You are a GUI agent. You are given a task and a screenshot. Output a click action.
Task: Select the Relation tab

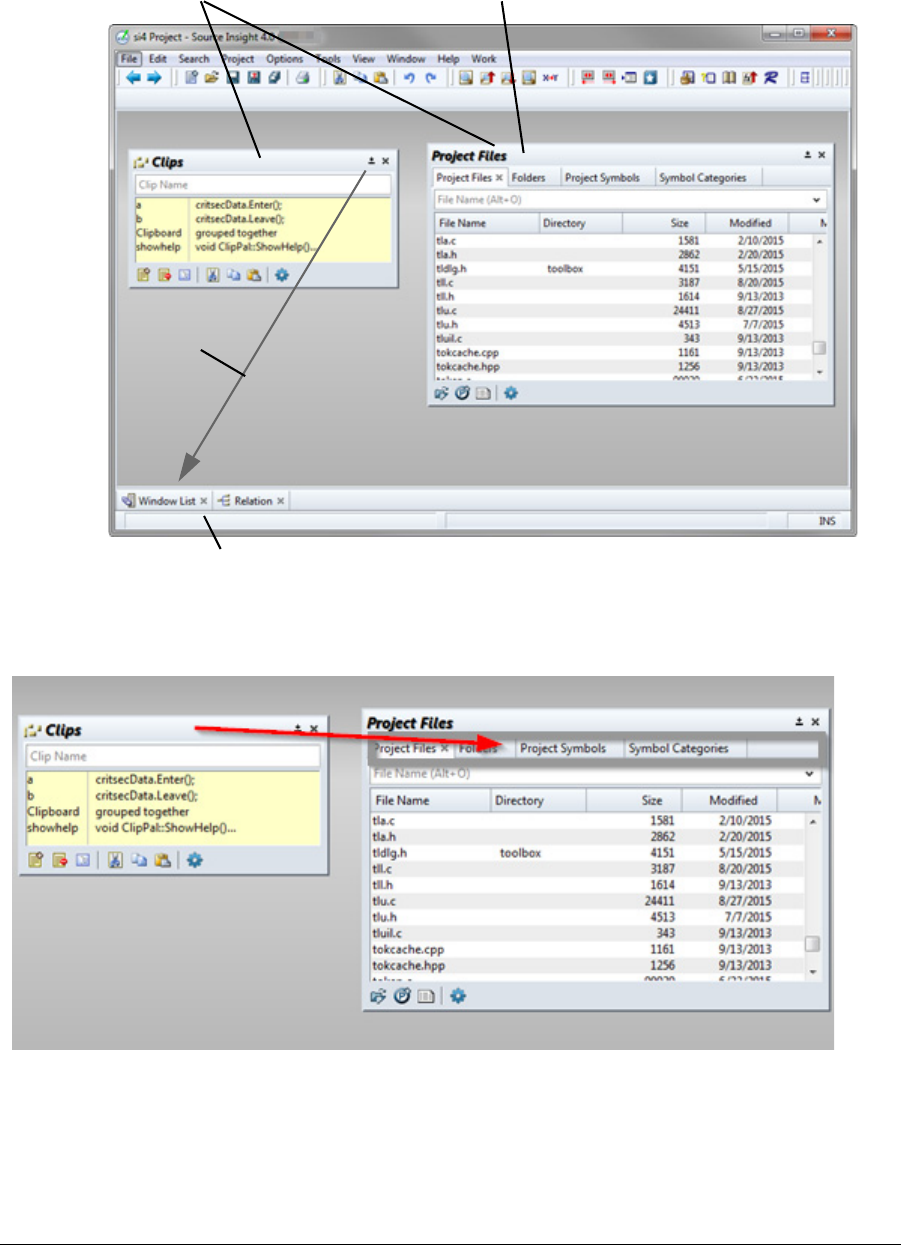pyautogui.click(x=249, y=501)
